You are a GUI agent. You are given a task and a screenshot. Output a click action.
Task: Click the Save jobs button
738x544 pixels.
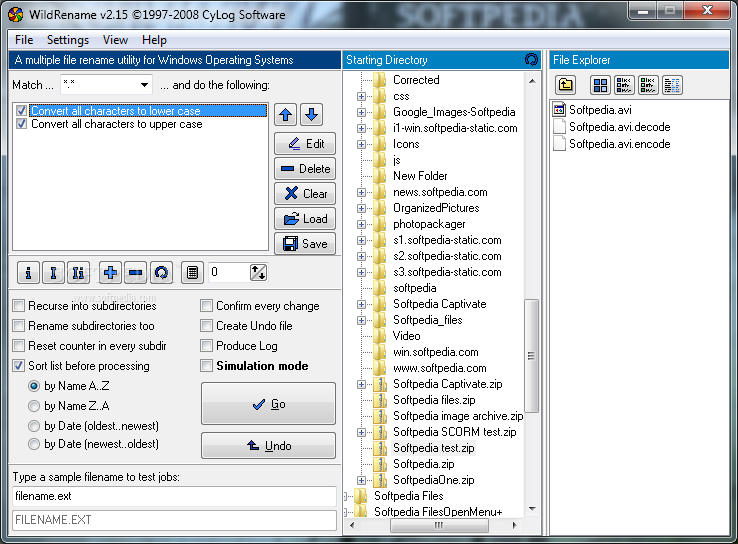pos(305,244)
